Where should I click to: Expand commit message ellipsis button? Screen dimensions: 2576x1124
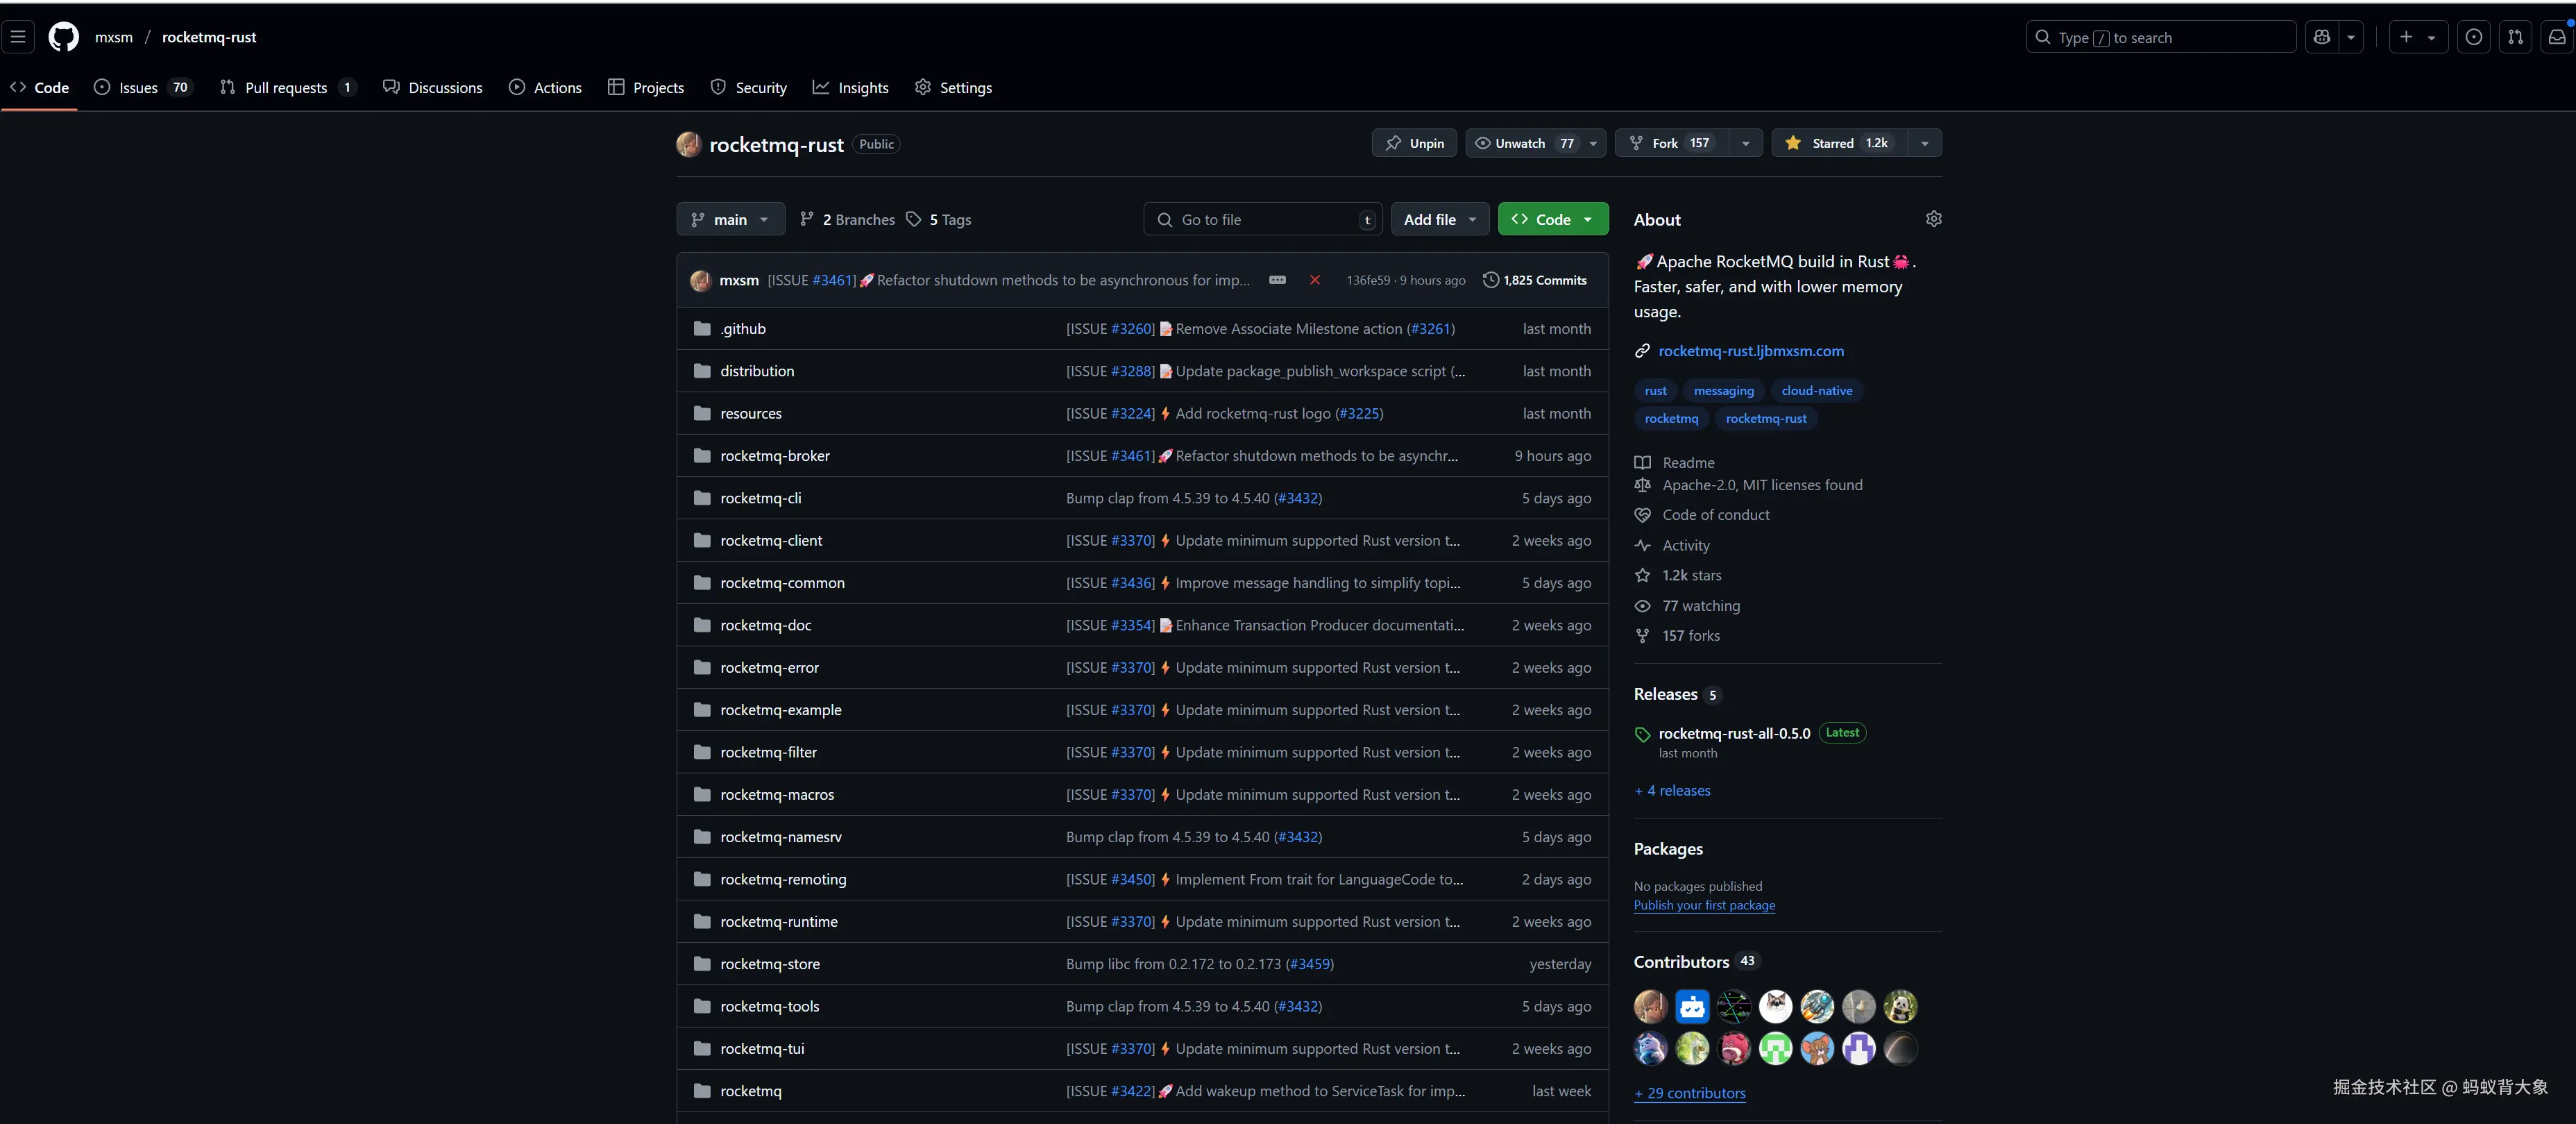[x=1277, y=280]
